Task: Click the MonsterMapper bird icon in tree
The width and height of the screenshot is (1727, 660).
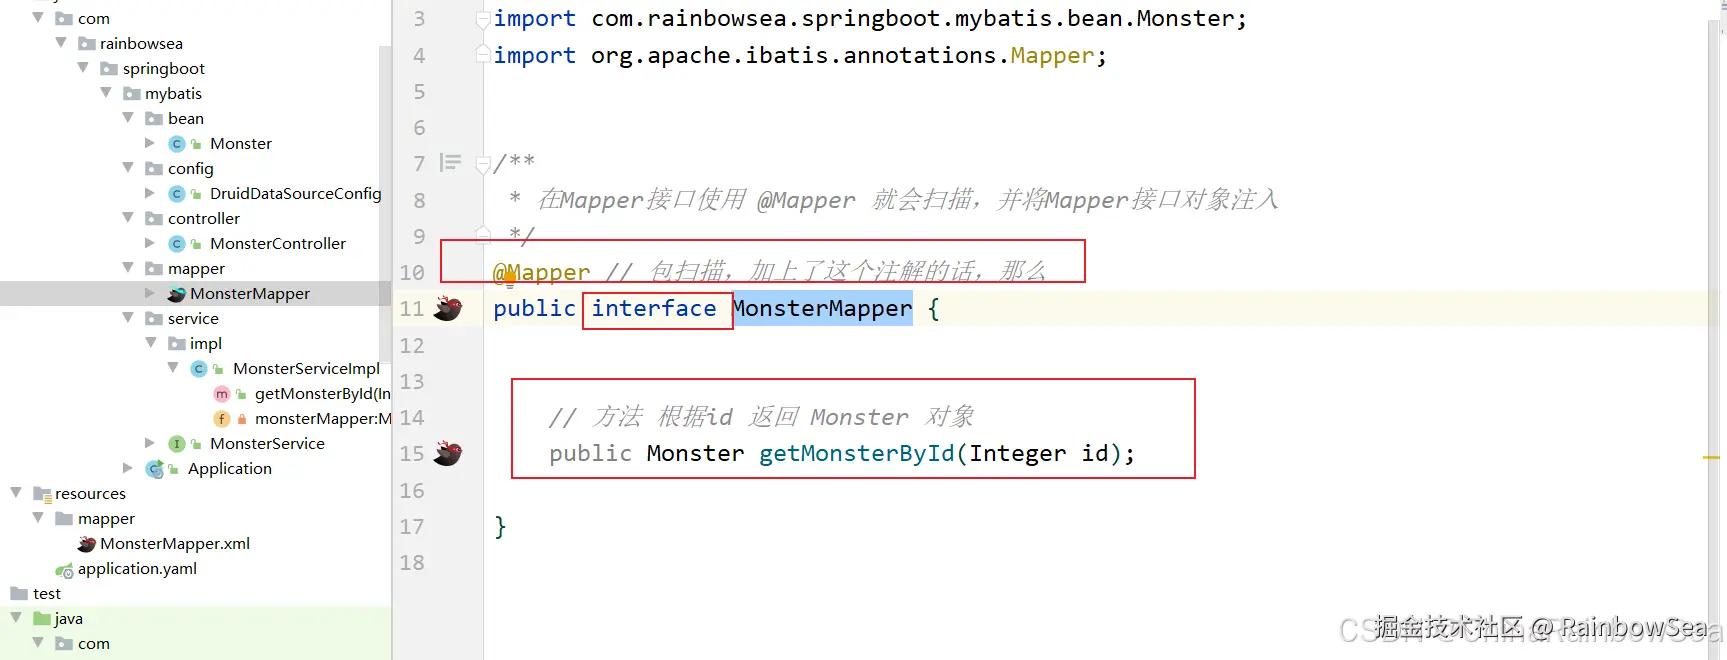Action: [177, 294]
